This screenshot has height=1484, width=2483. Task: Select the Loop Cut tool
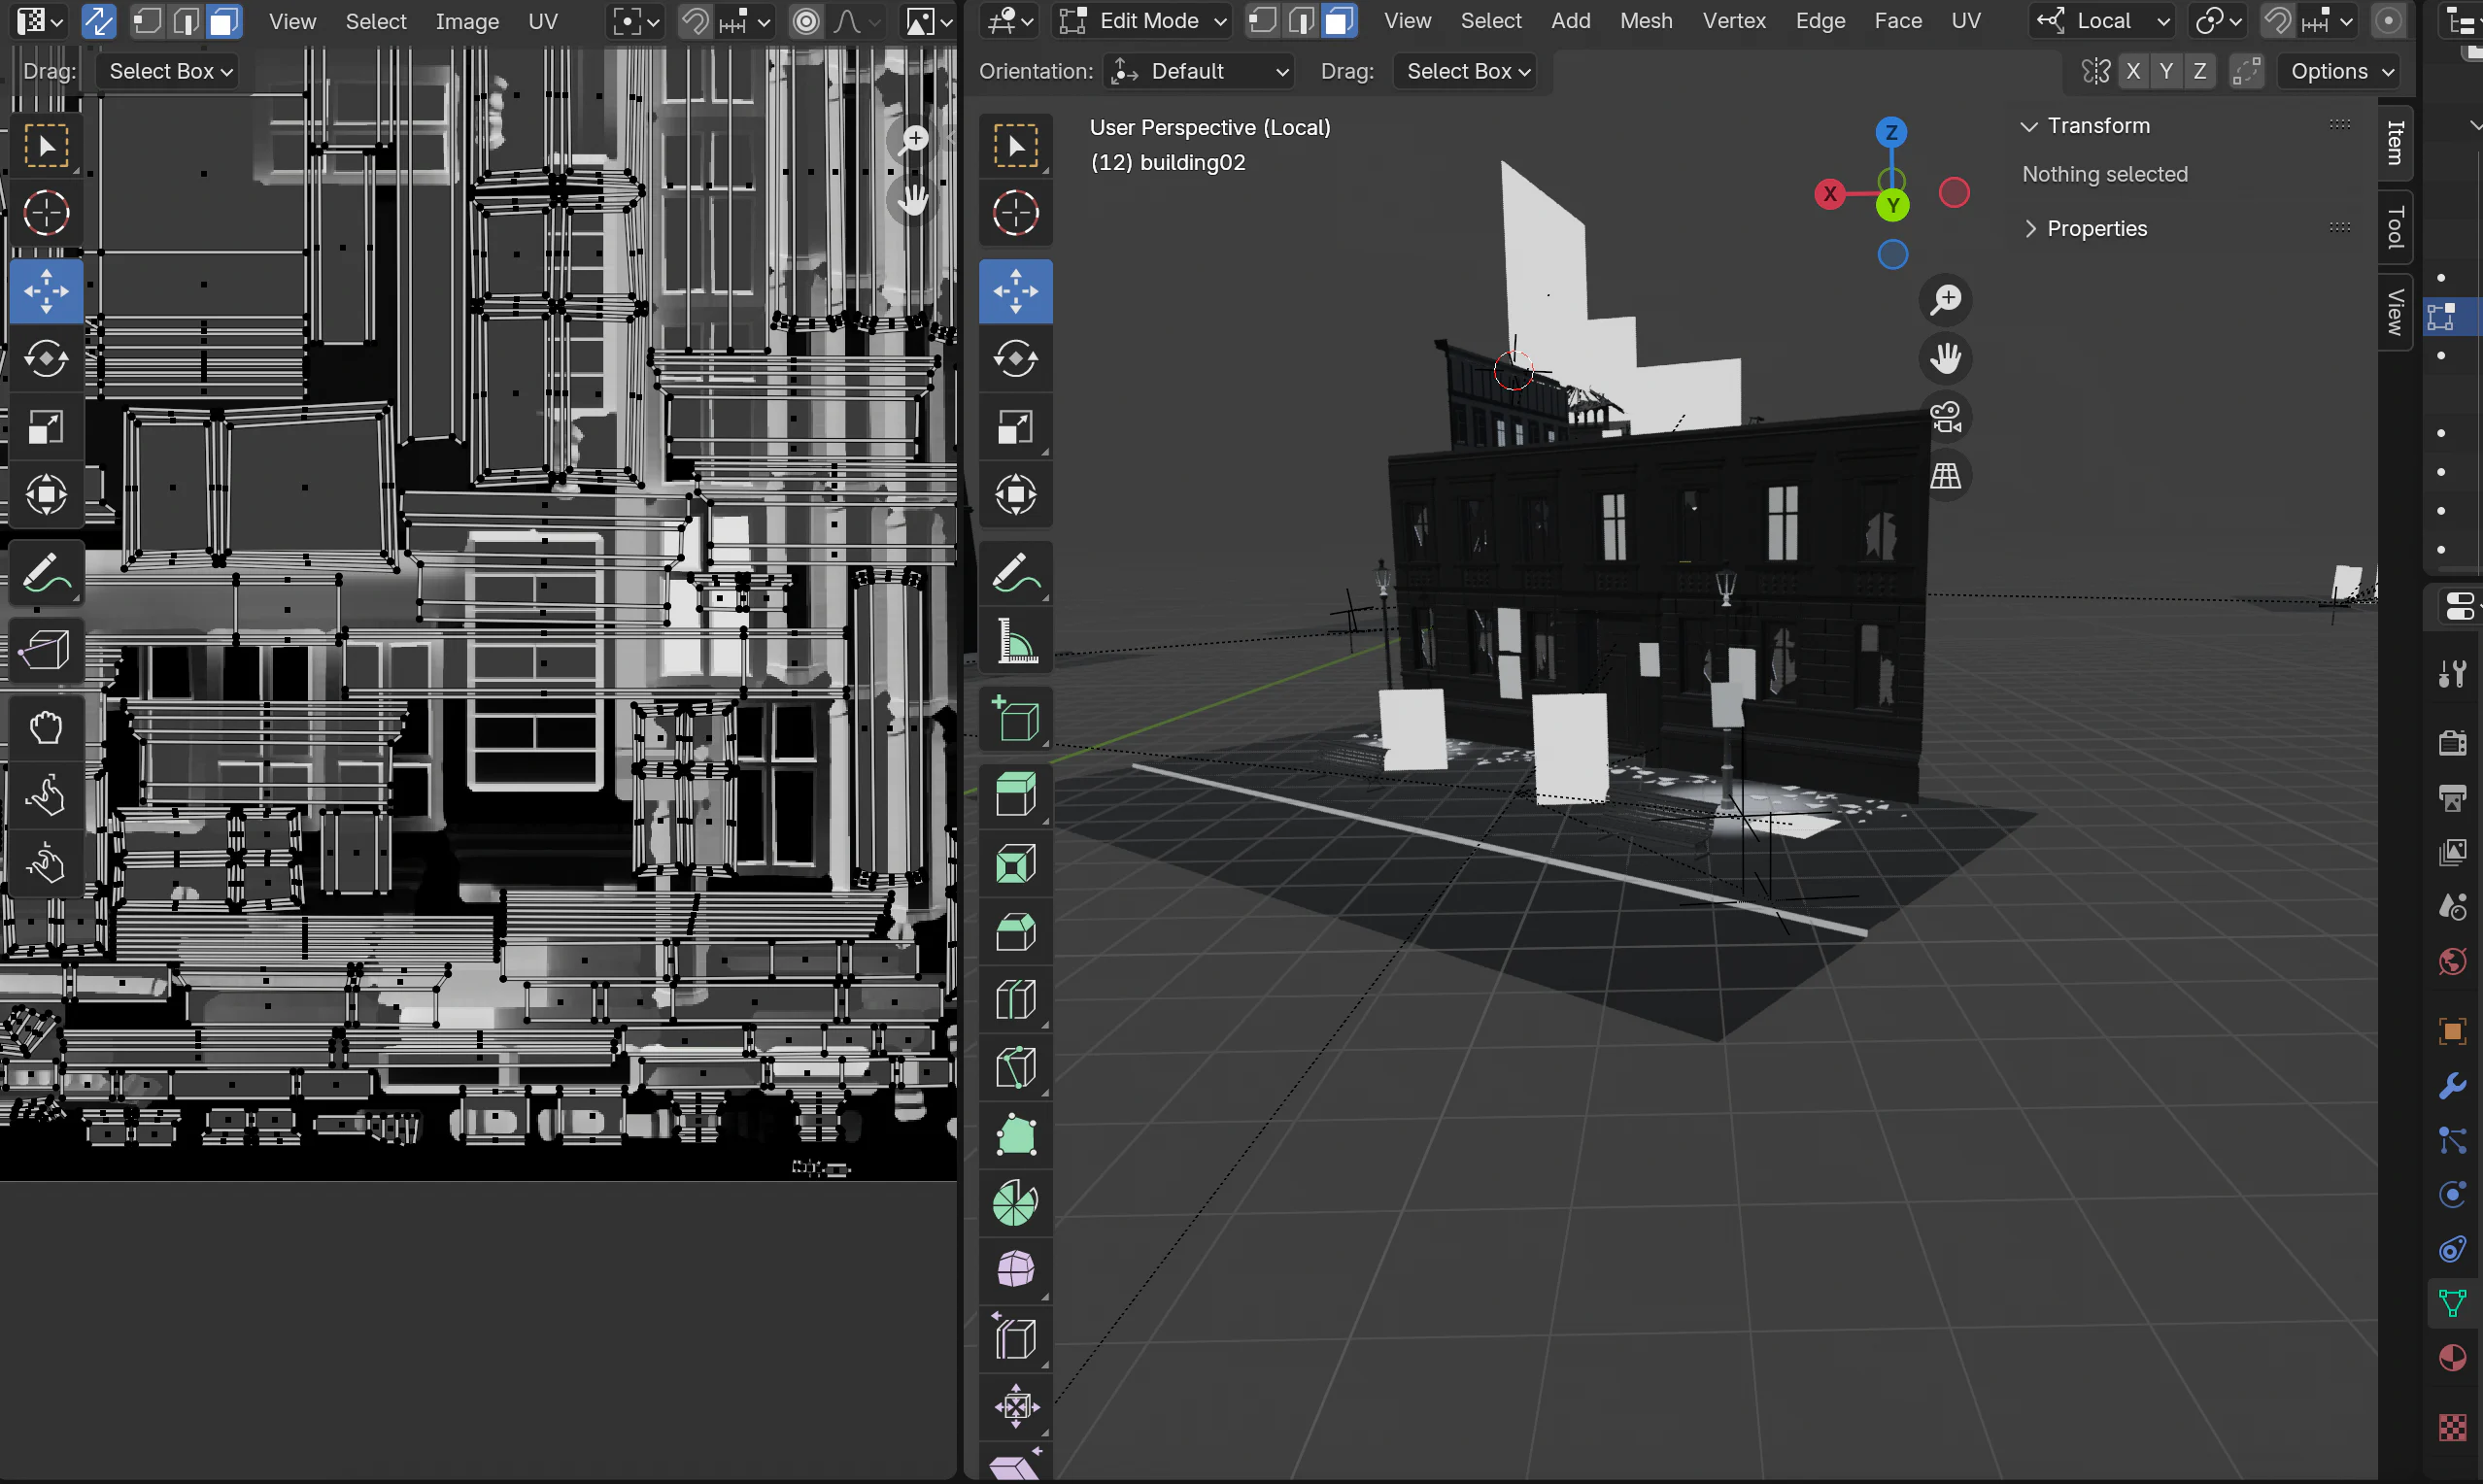point(1015,999)
